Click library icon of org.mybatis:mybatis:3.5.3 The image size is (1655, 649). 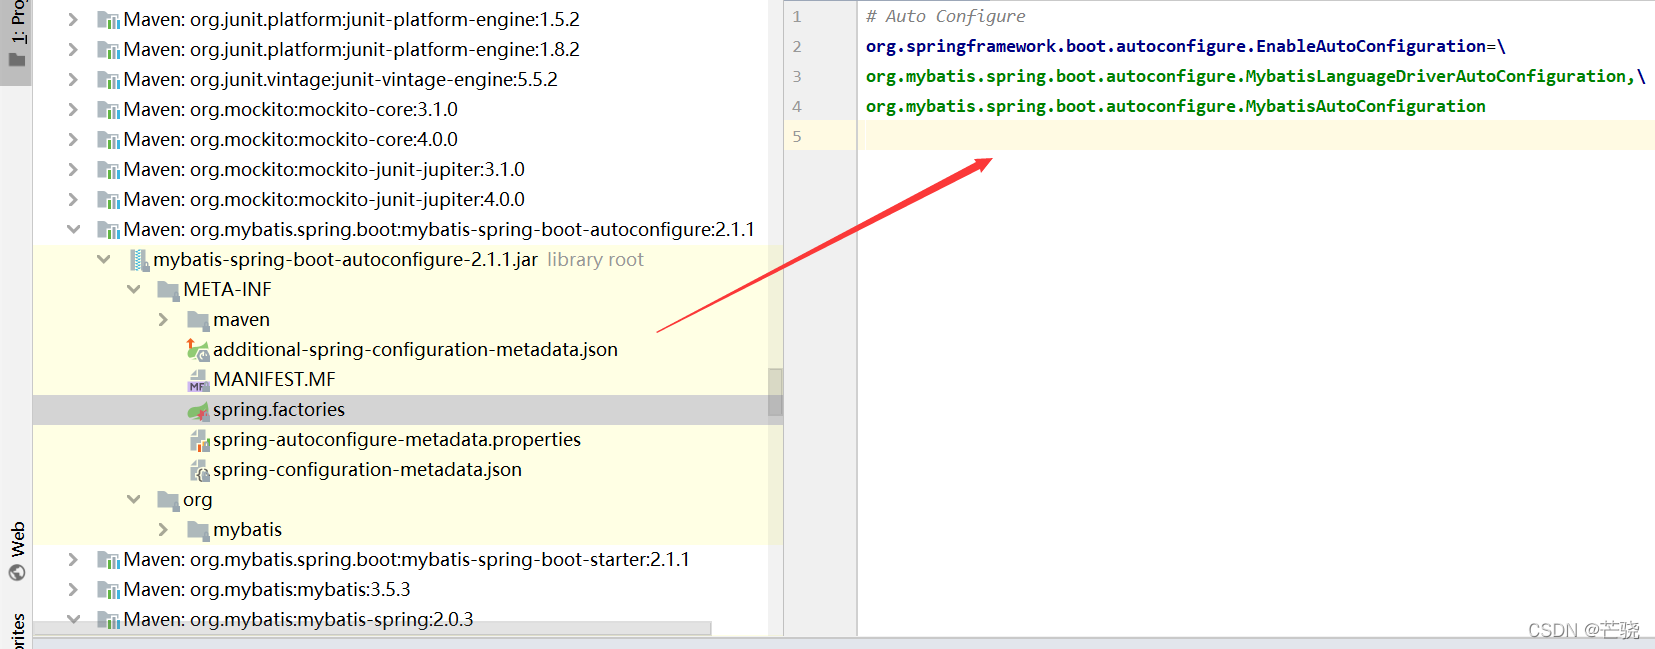coord(108,590)
